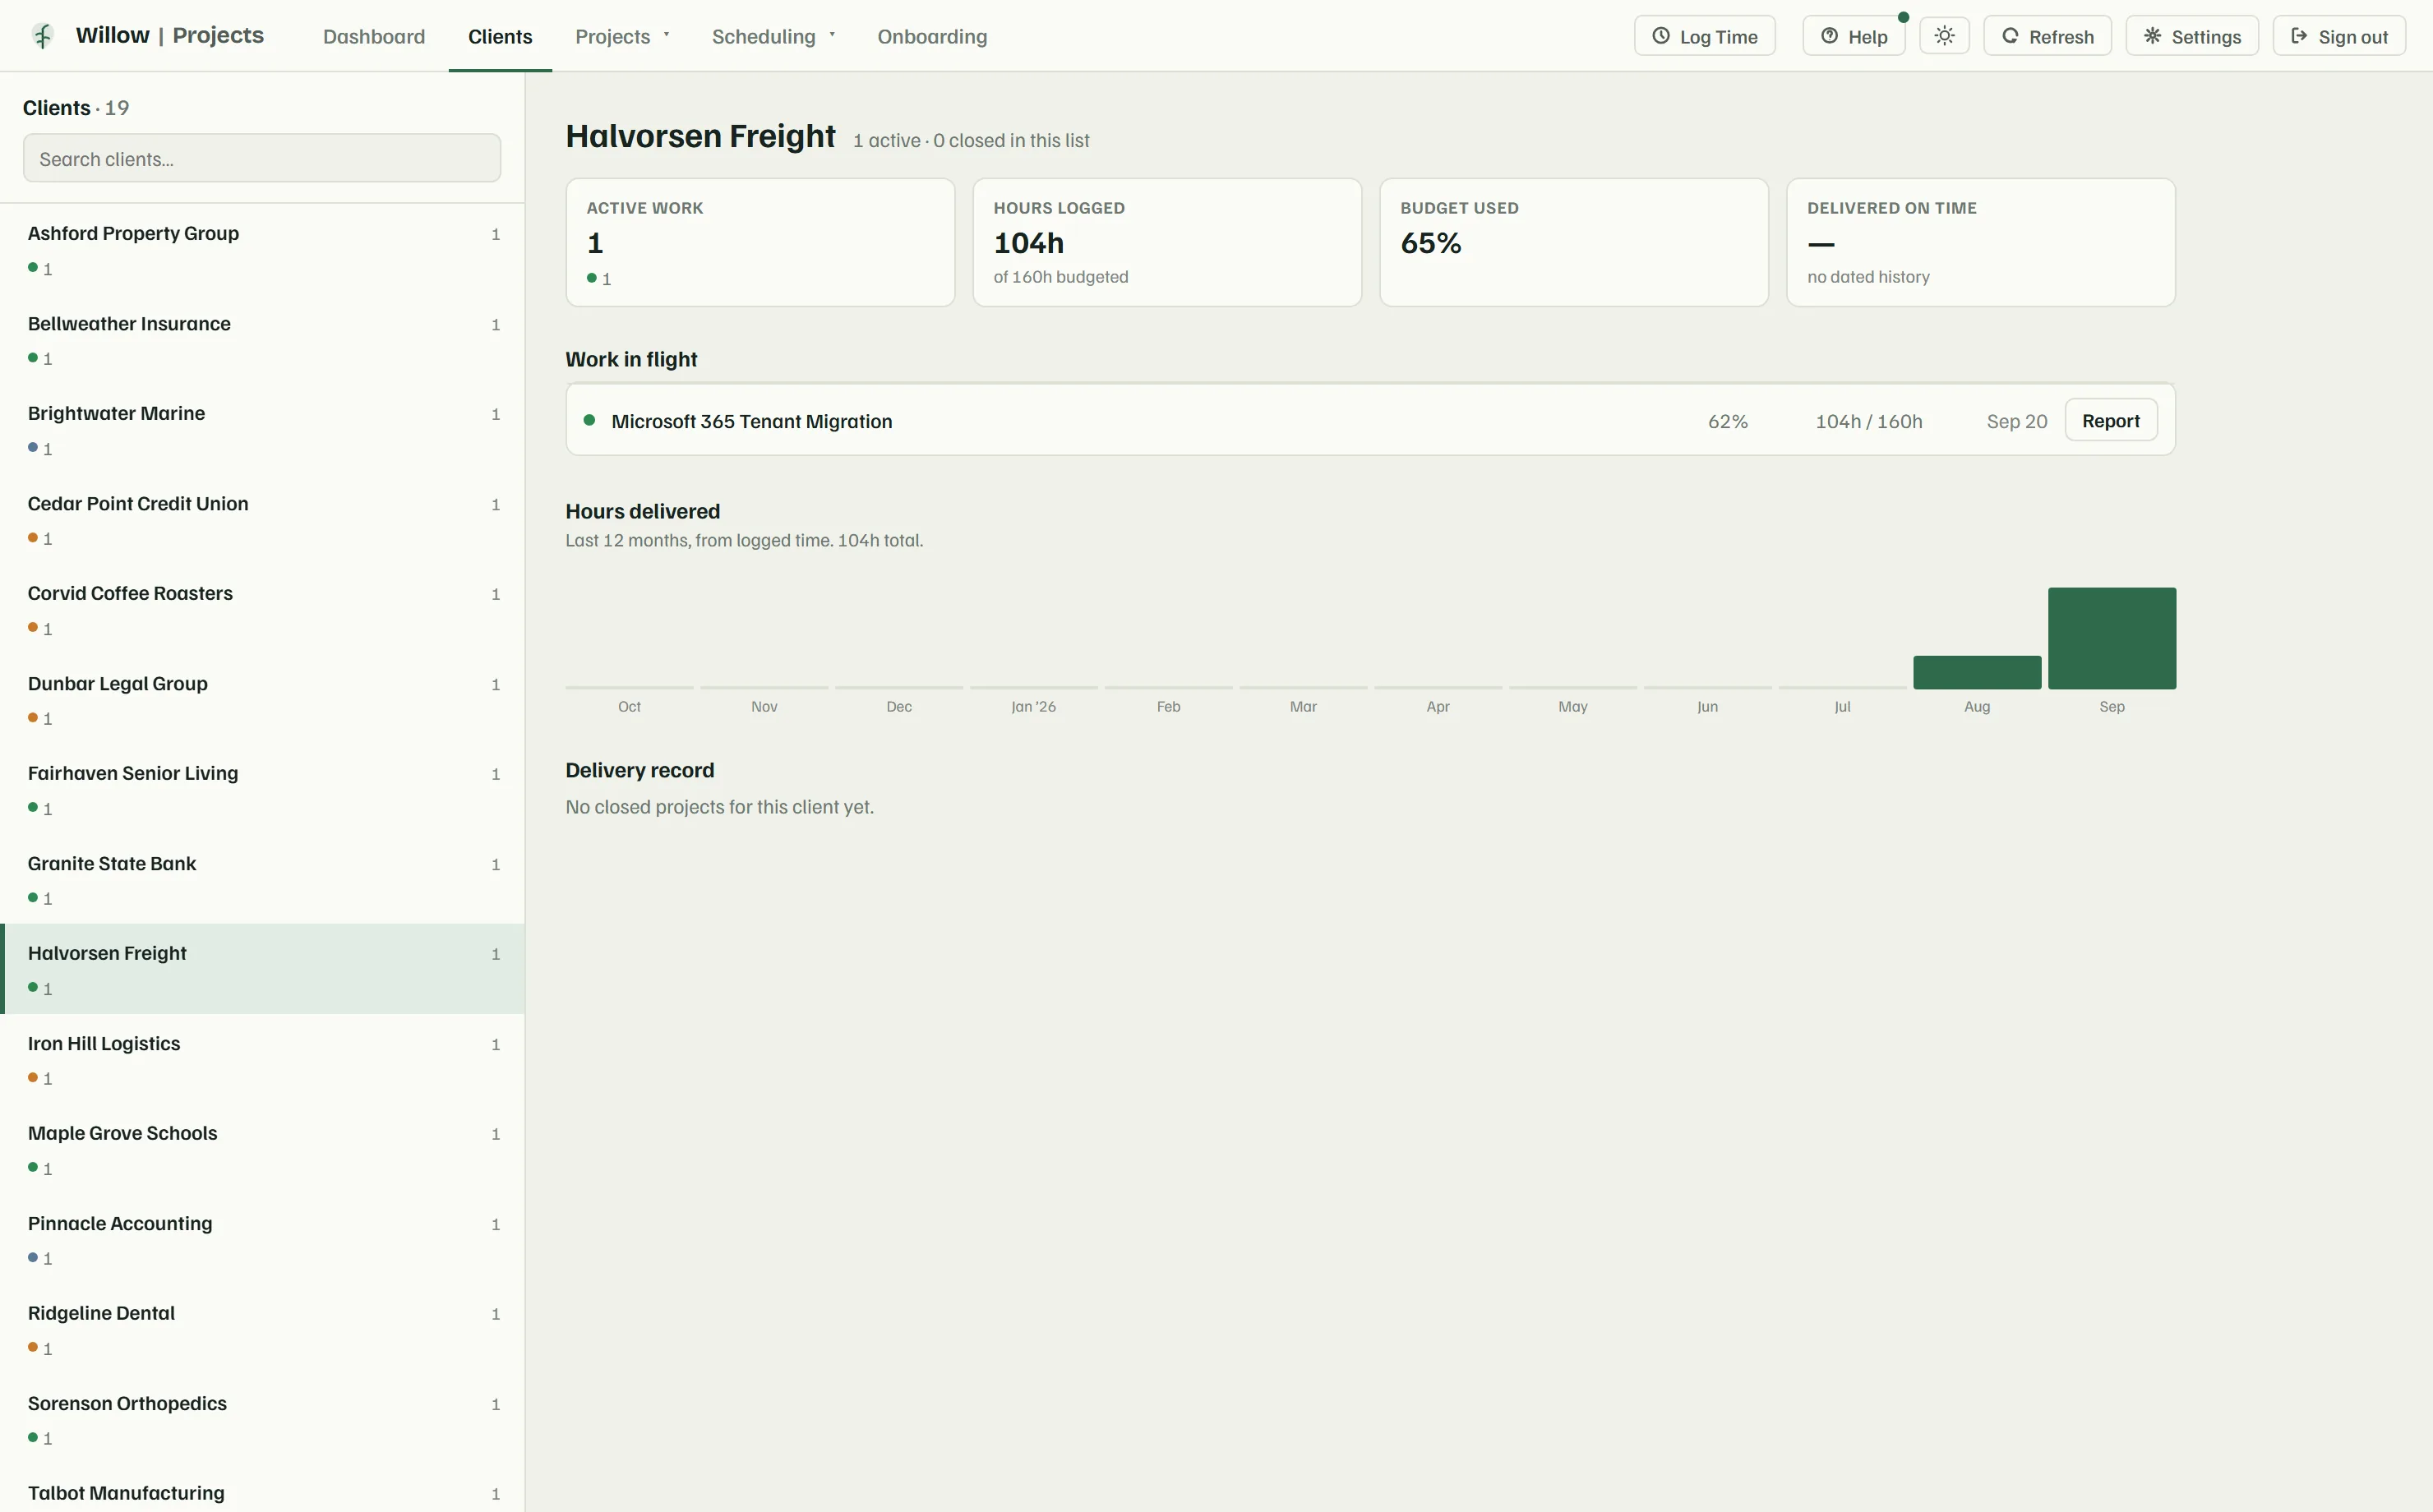Open Fairhaven Senior Living client
Image resolution: width=2433 pixels, height=1512 pixels.
click(x=262, y=789)
